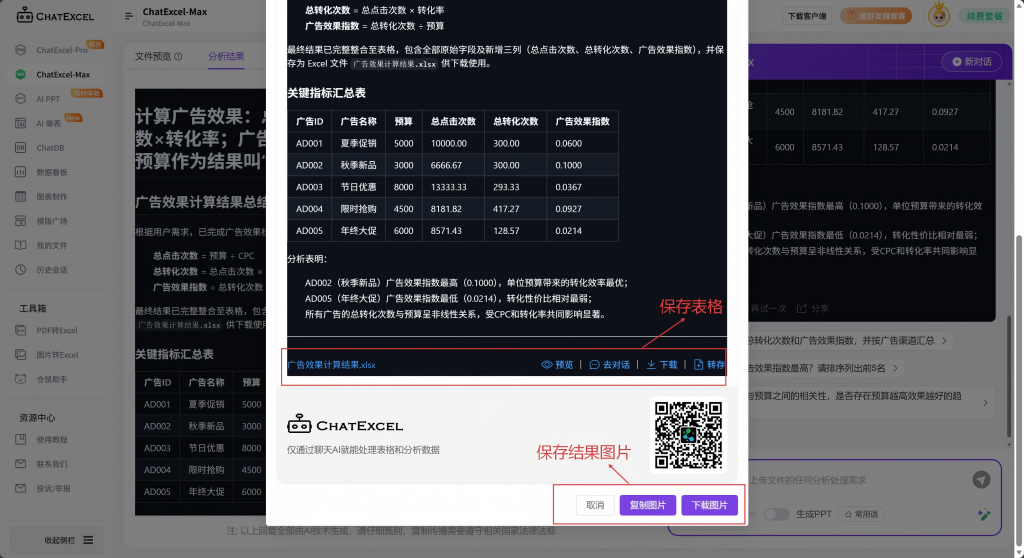Switch to the 分析结果 tab
Screen dimensions: 1024x558
click(226, 56)
